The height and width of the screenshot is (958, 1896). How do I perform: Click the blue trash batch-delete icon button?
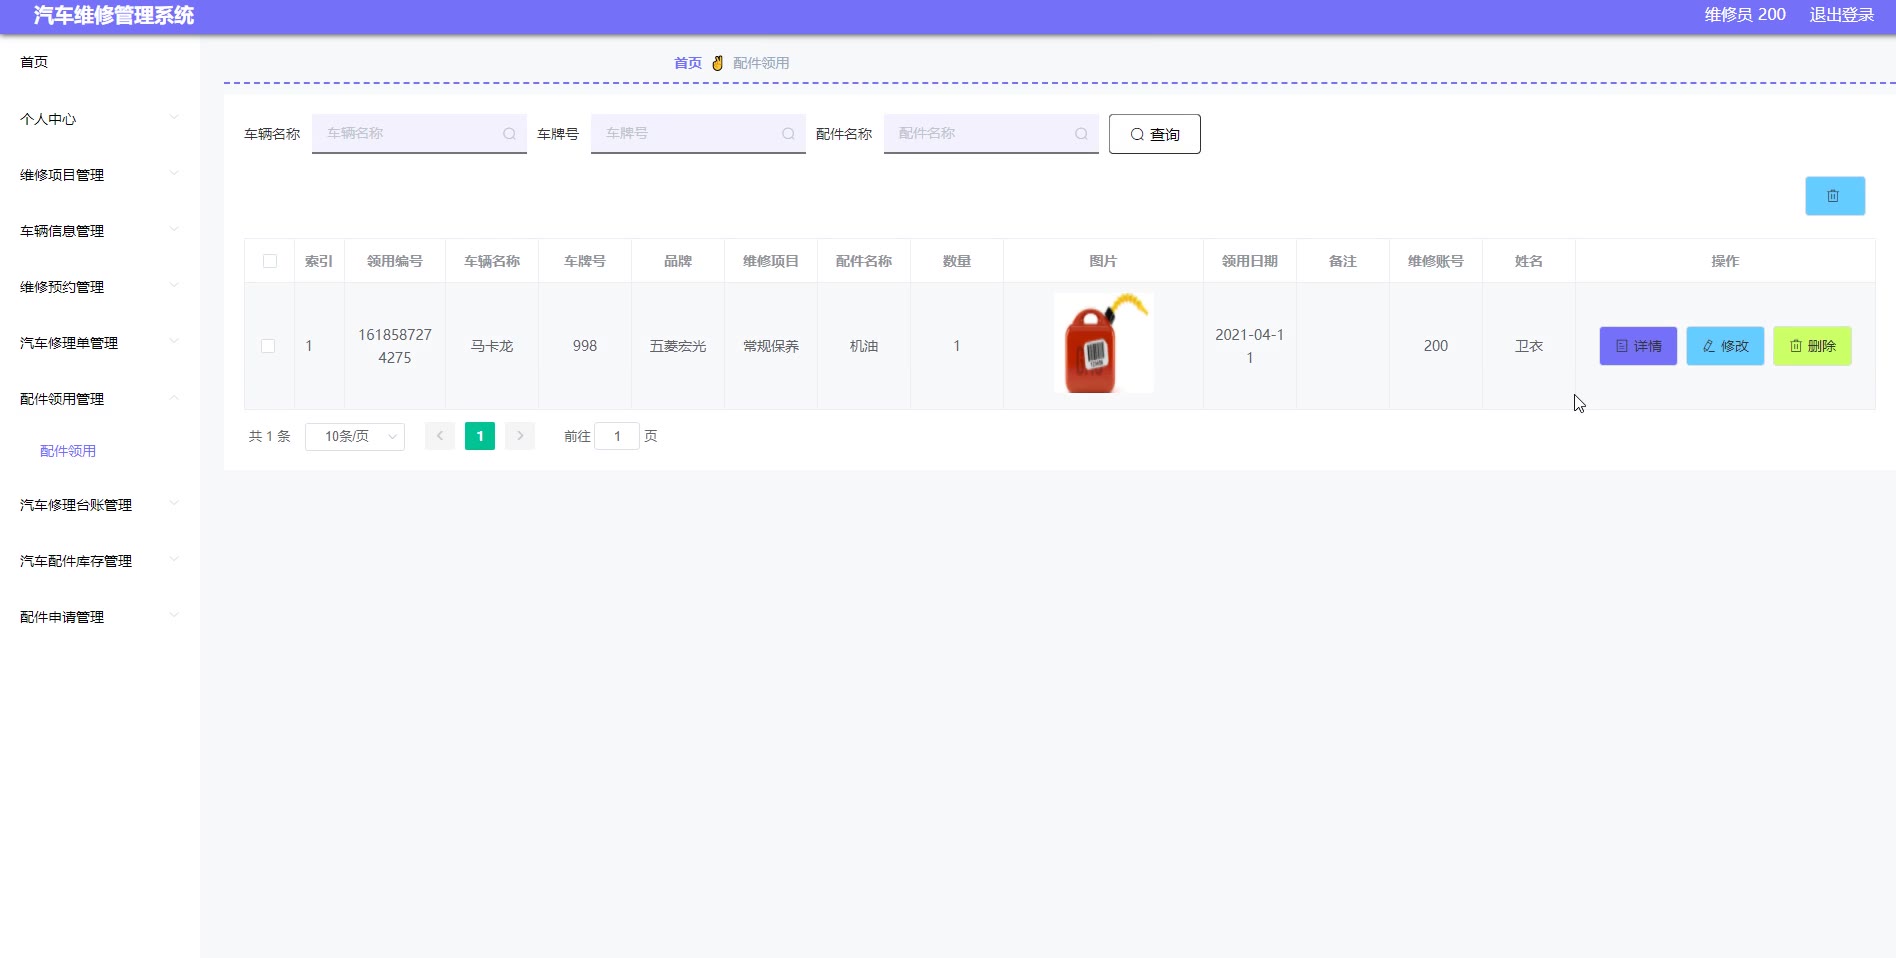pos(1834,196)
